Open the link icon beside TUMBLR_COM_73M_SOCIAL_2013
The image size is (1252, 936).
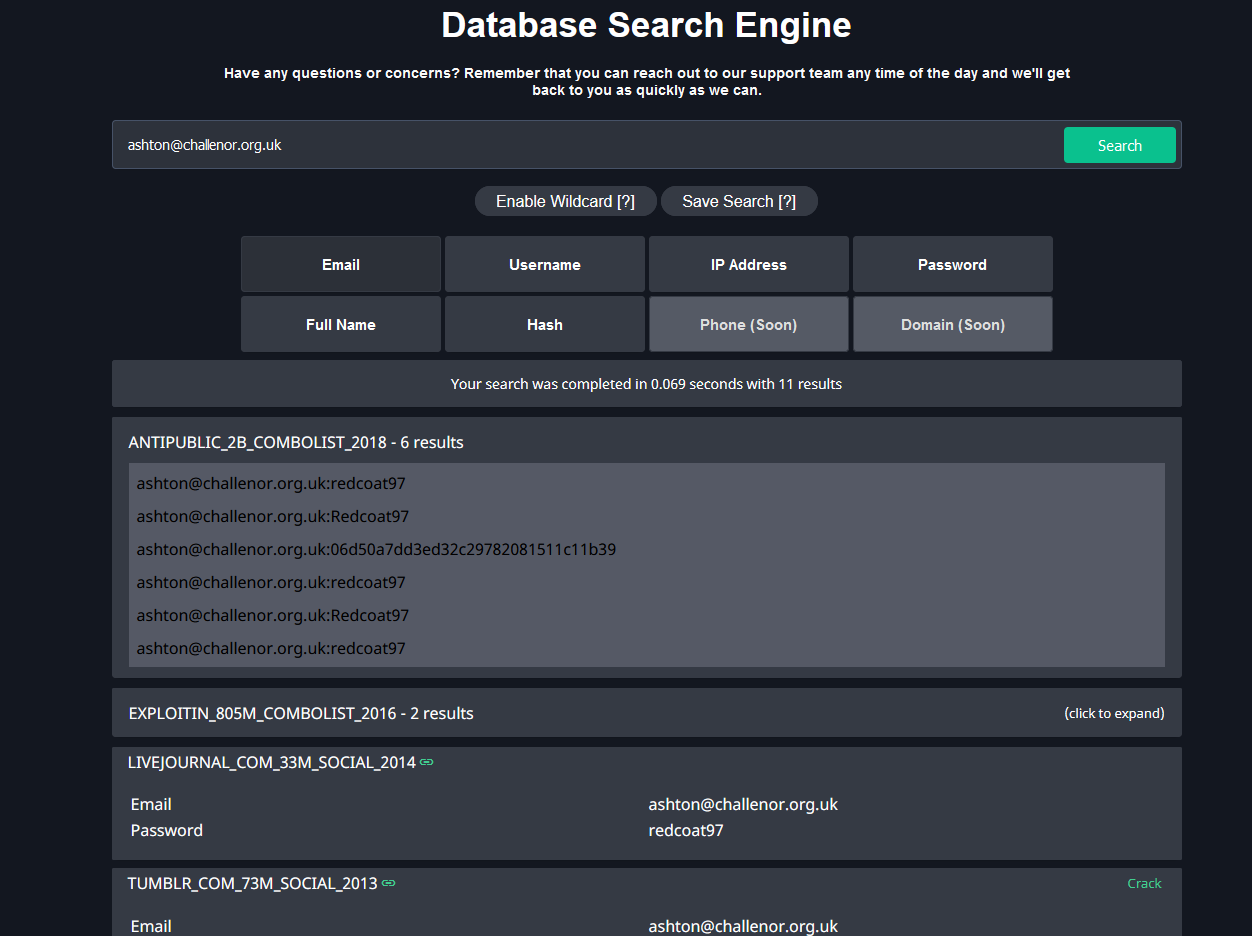[x=389, y=883]
